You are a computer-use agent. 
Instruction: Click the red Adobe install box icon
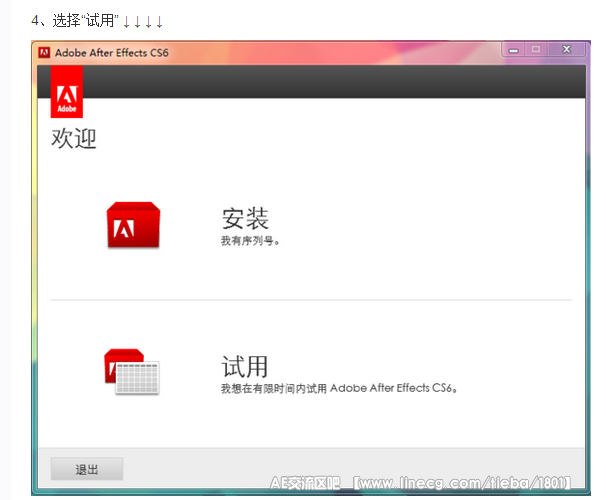[x=133, y=224]
